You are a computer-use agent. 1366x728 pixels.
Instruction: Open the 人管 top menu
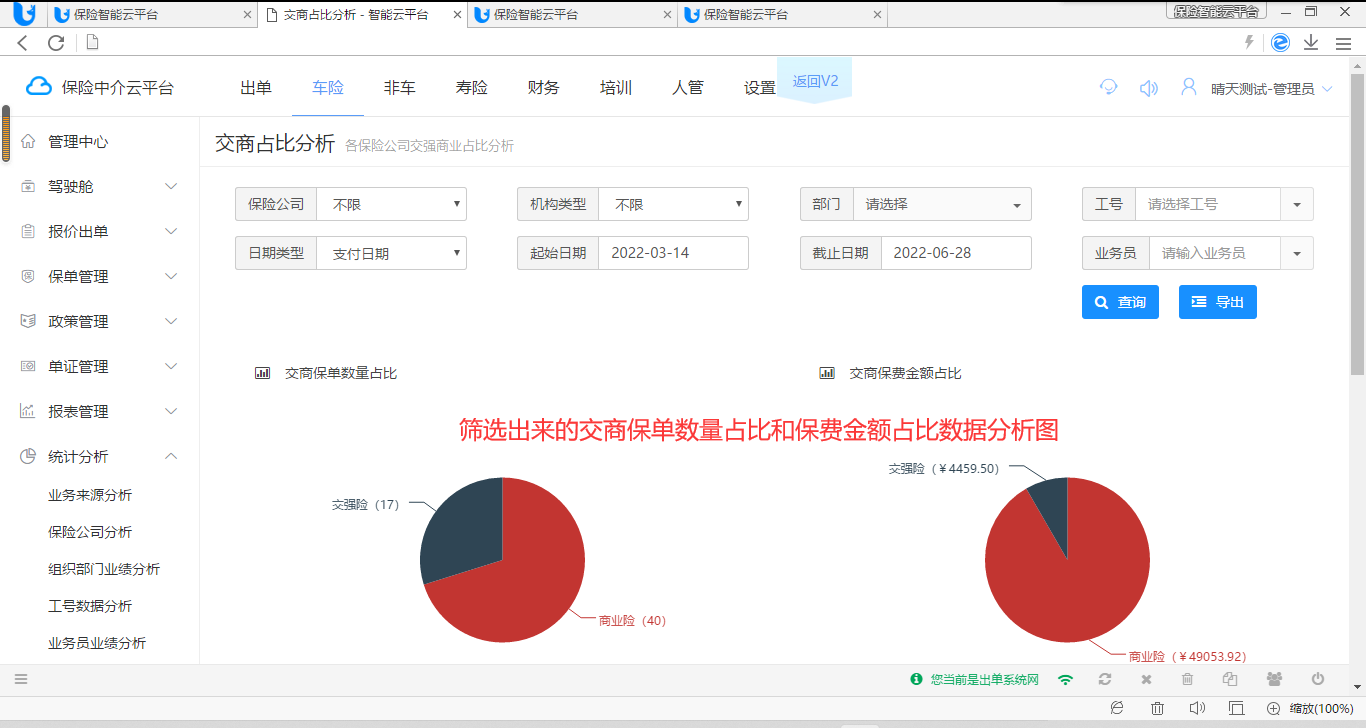[688, 88]
